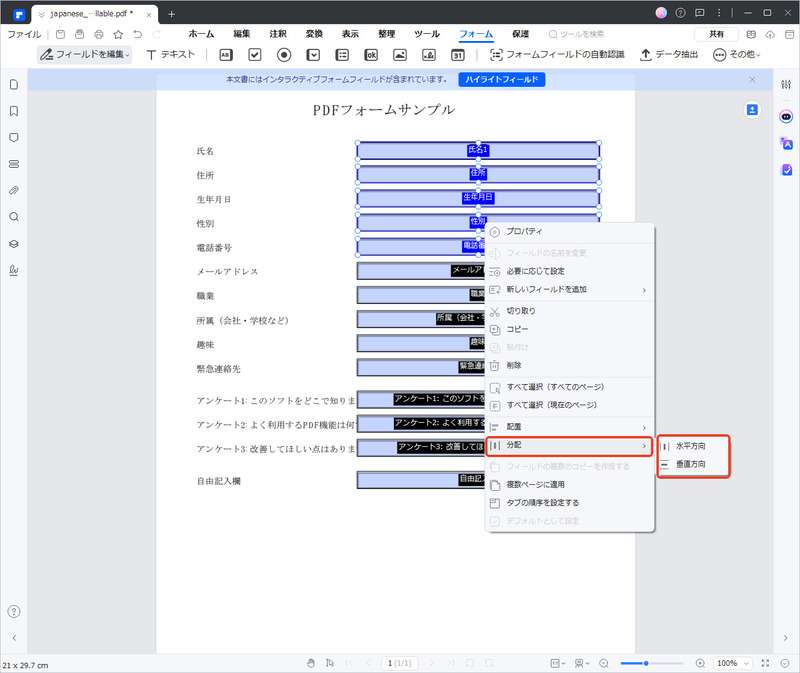This screenshot has width=800, height=673.
Task: Expand the left sidebar collapse arrow
Action: click(14, 637)
